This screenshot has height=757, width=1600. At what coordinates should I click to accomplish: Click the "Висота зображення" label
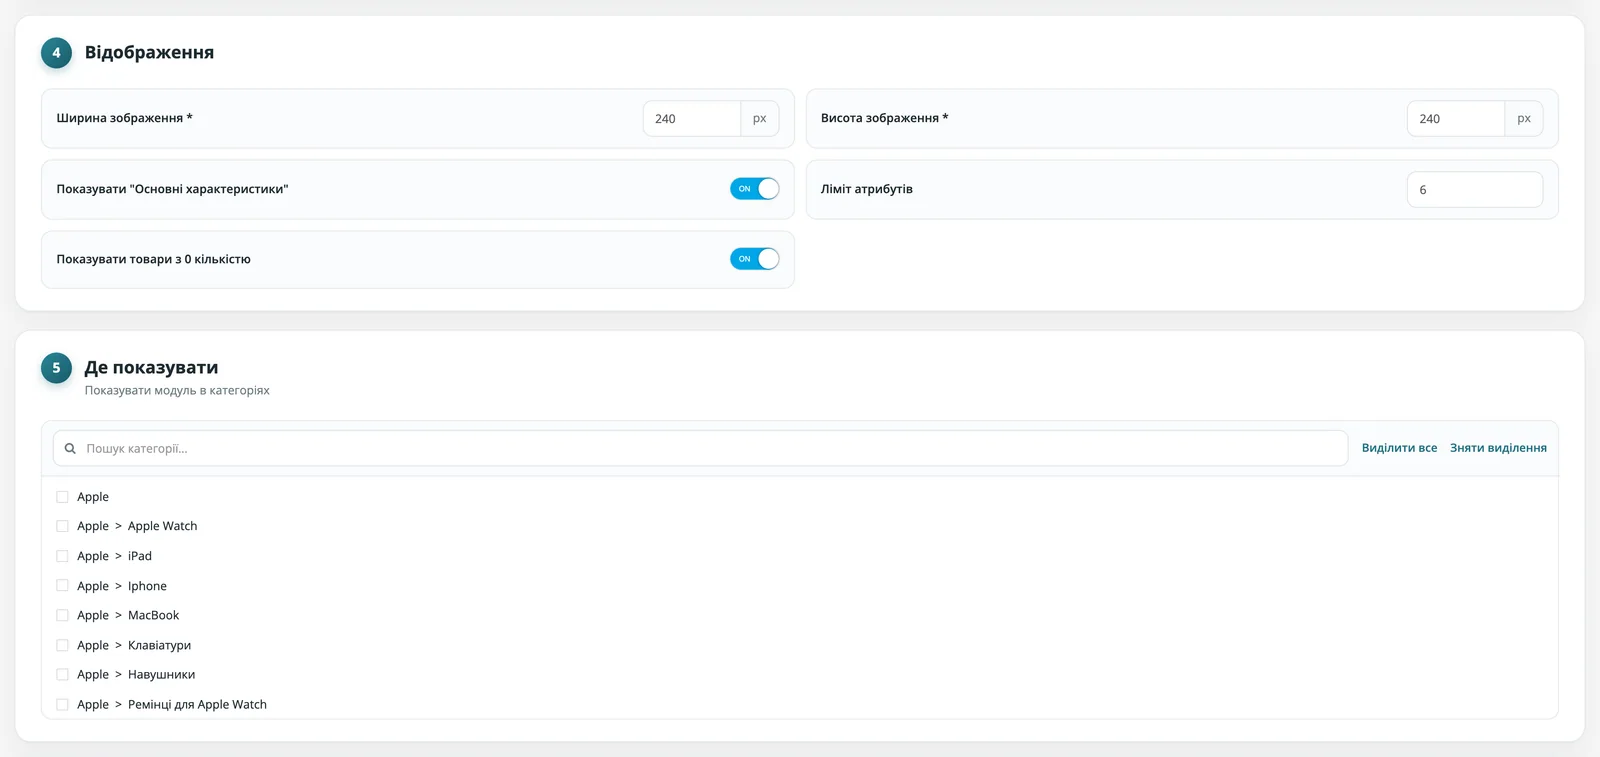(884, 118)
